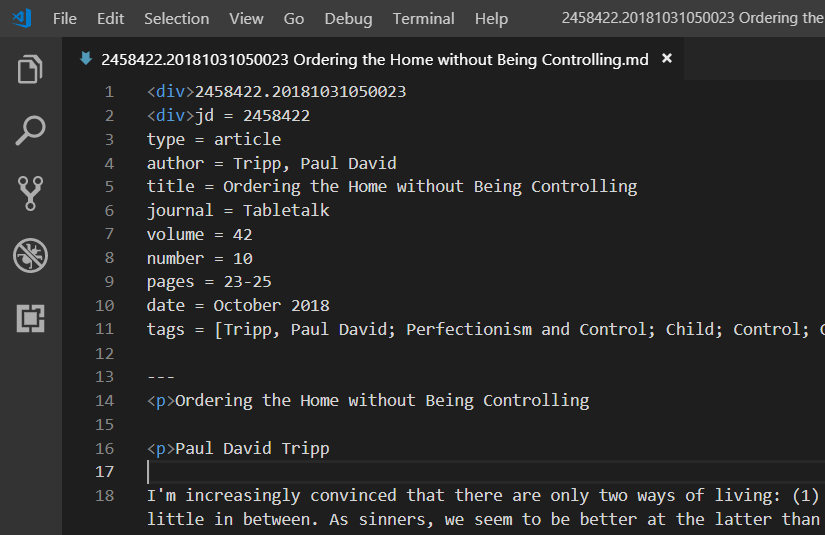Place cursor on the journal = Tabletalk line
825x535 pixels.
point(238,210)
